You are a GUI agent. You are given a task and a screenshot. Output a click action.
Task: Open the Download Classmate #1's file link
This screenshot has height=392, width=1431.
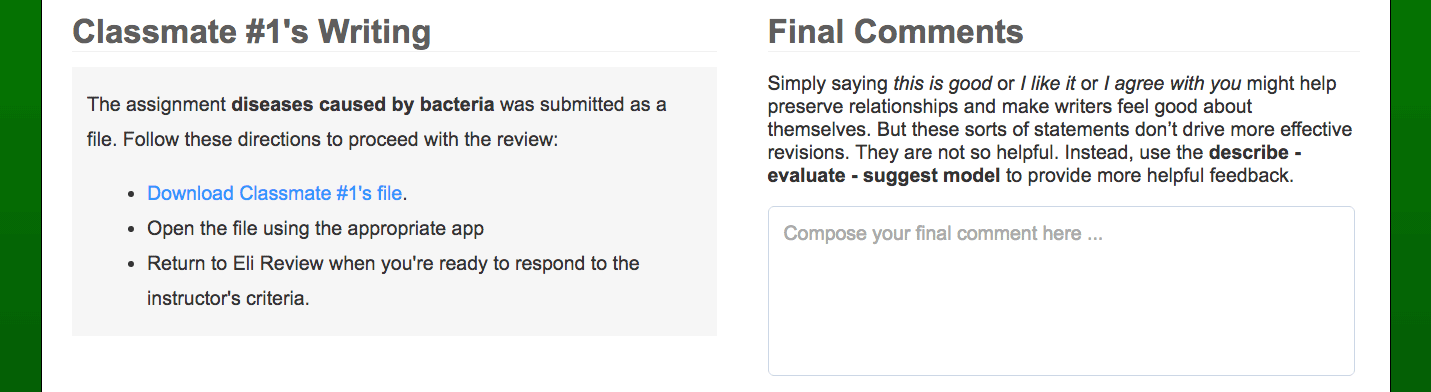pyautogui.click(x=275, y=193)
